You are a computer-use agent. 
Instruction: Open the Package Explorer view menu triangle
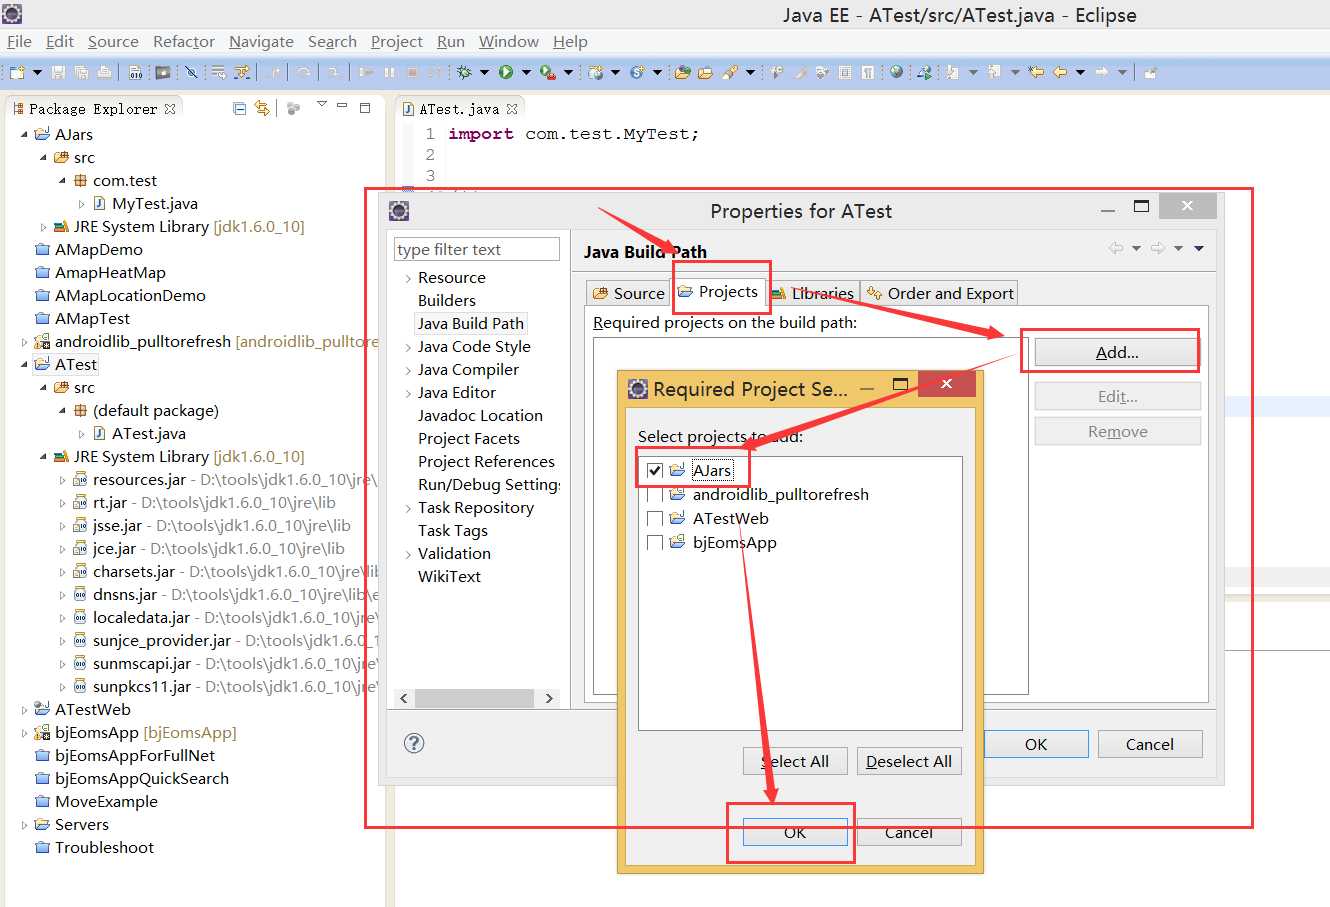click(321, 105)
